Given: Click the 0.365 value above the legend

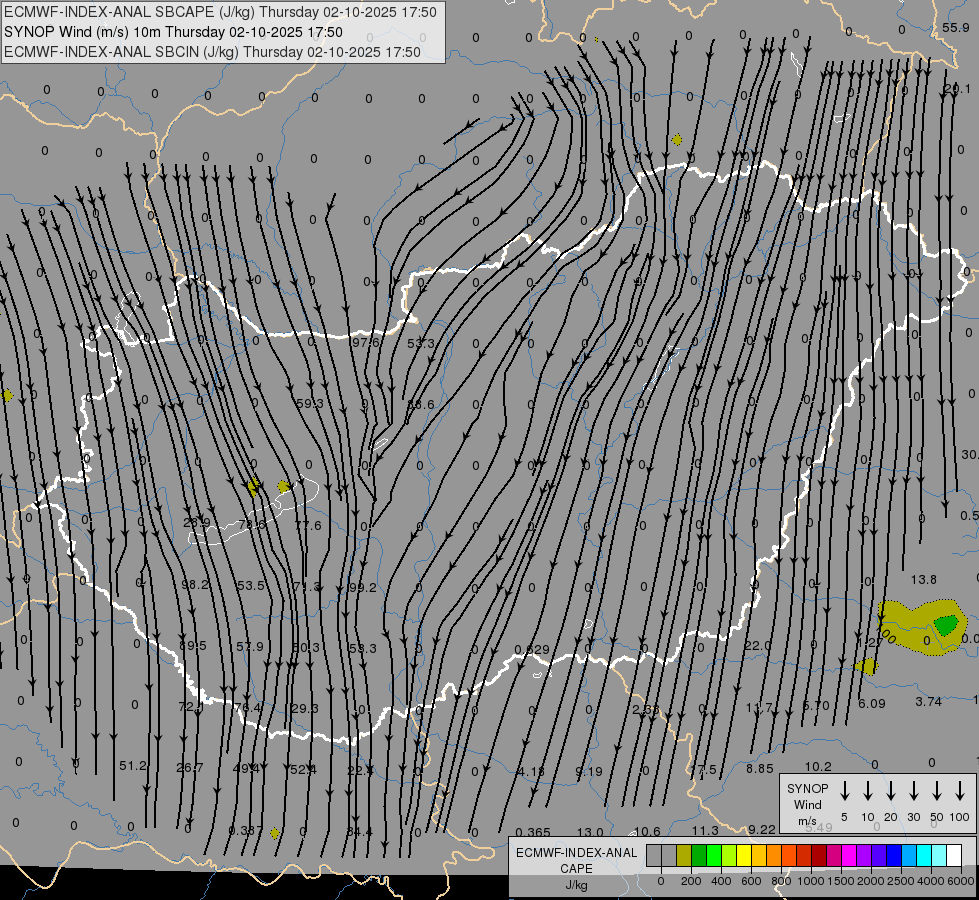Looking at the screenshot, I should (x=533, y=833).
